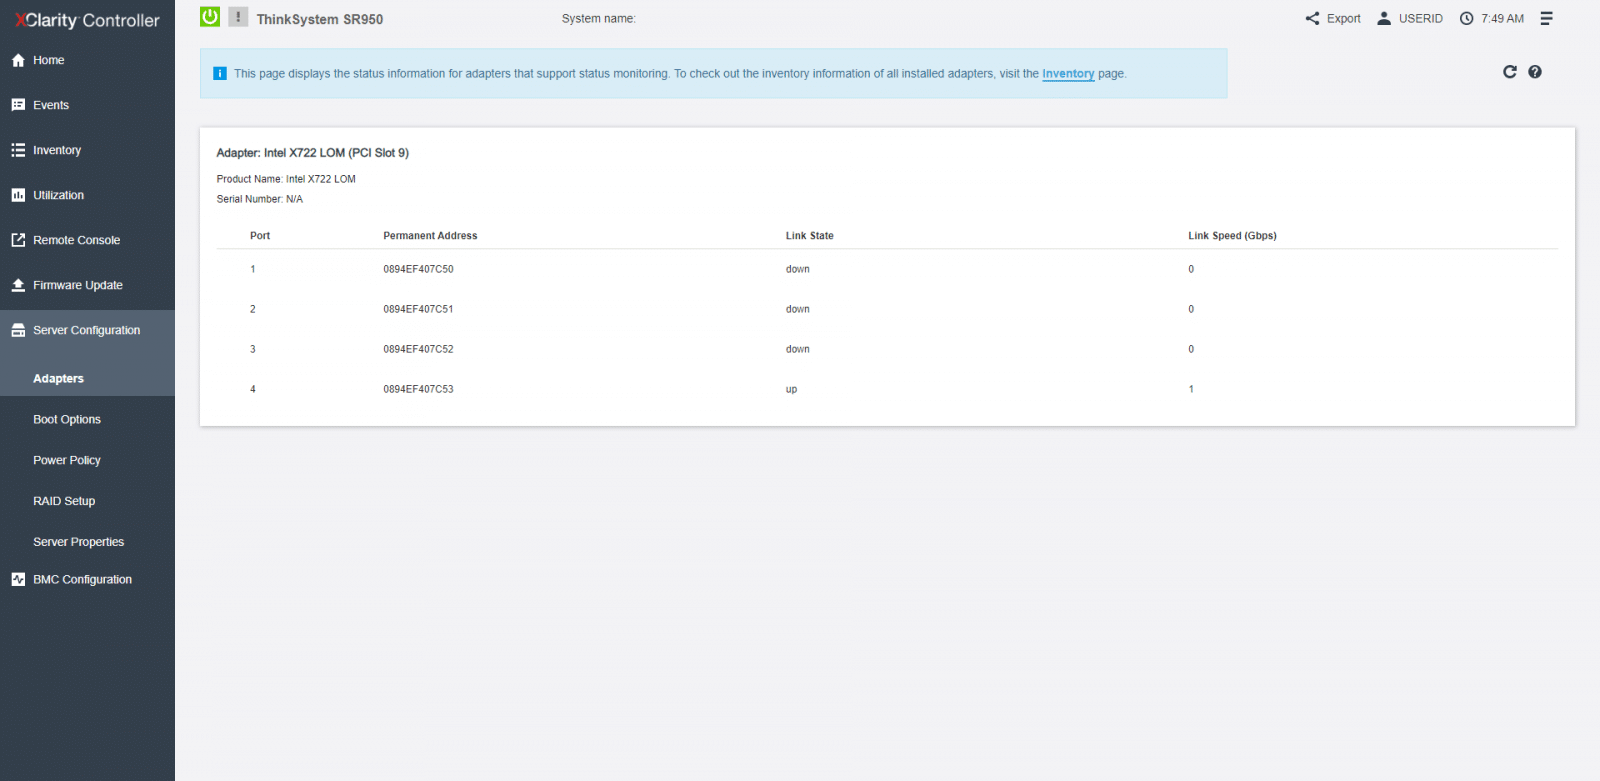
Task: Select address 0894EF407C53
Action: pos(418,389)
